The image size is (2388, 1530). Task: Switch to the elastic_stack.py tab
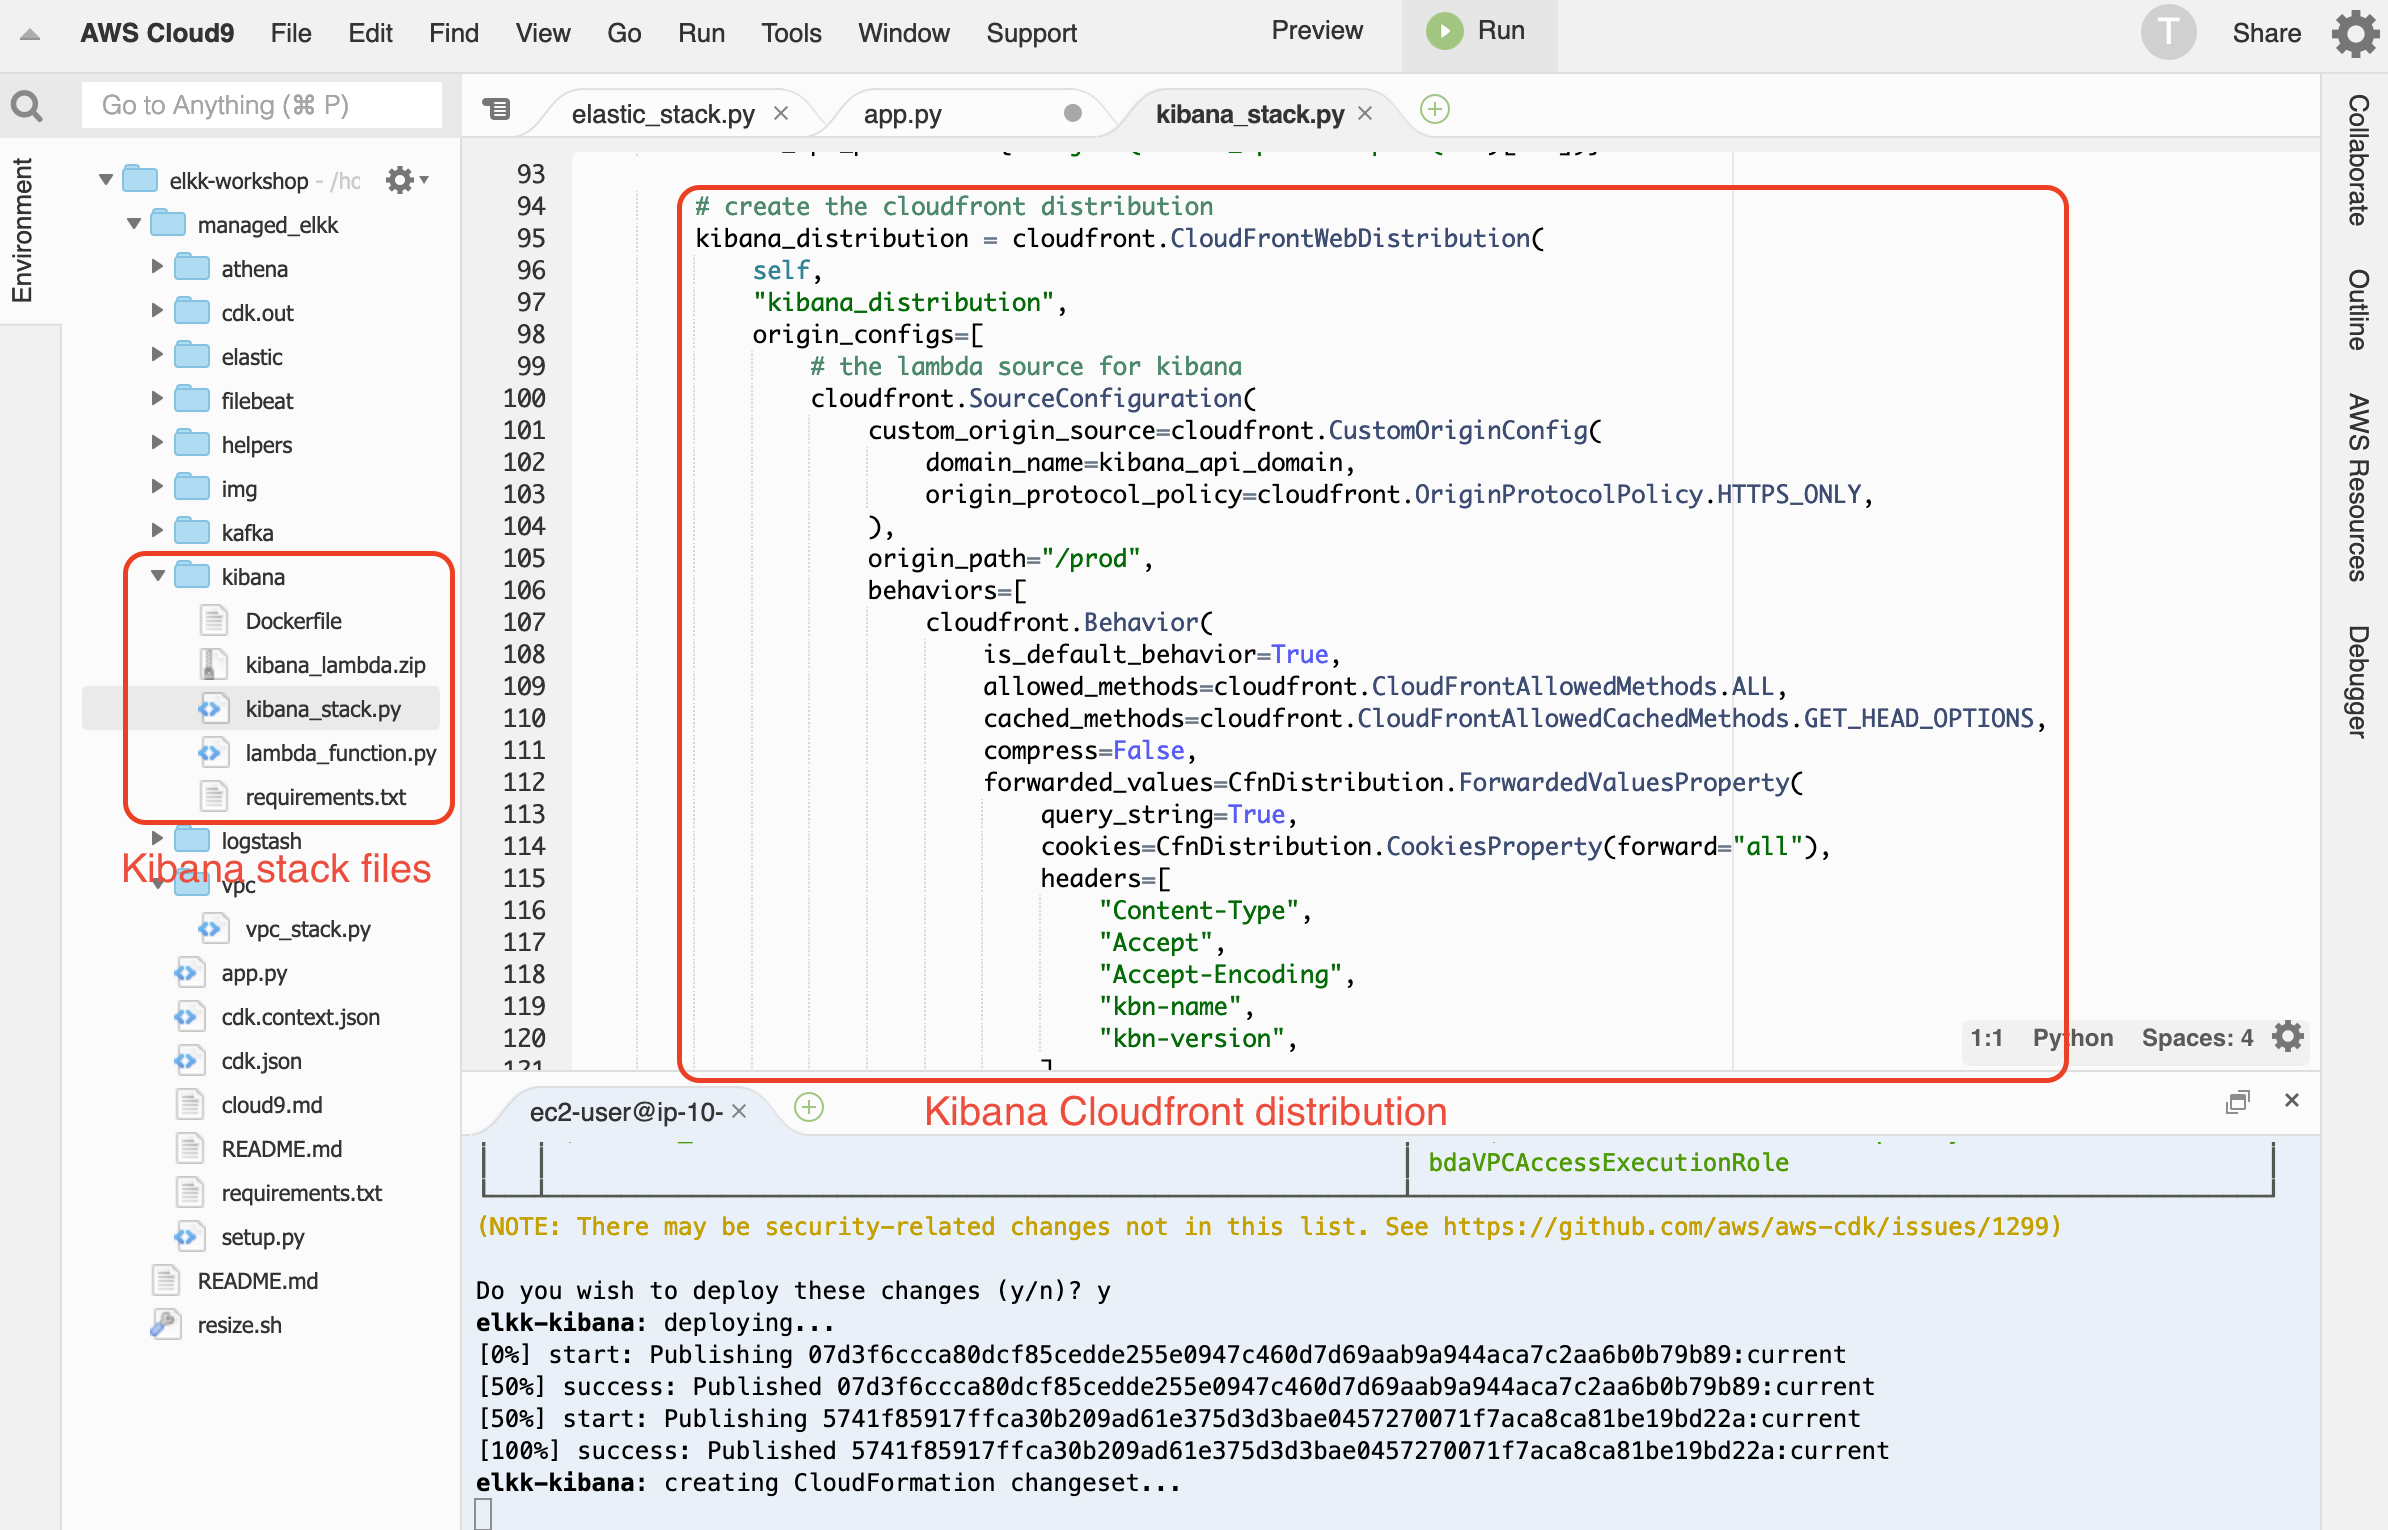point(663,114)
